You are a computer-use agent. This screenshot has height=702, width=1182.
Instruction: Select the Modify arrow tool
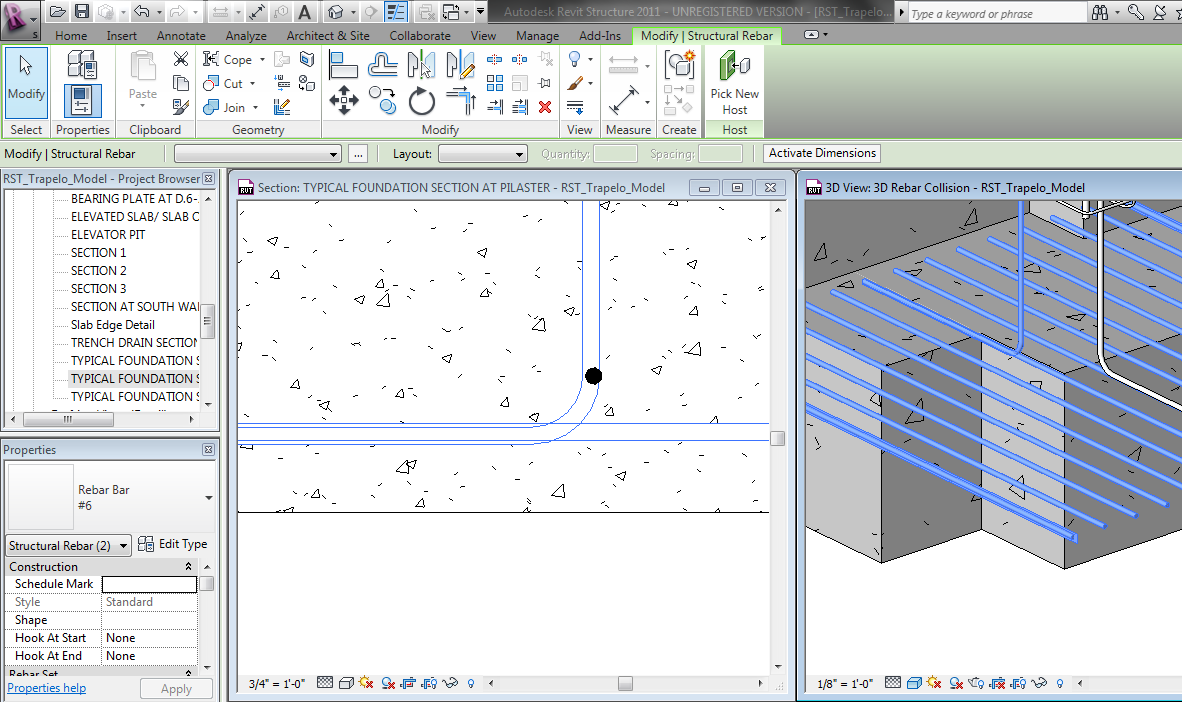point(26,82)
